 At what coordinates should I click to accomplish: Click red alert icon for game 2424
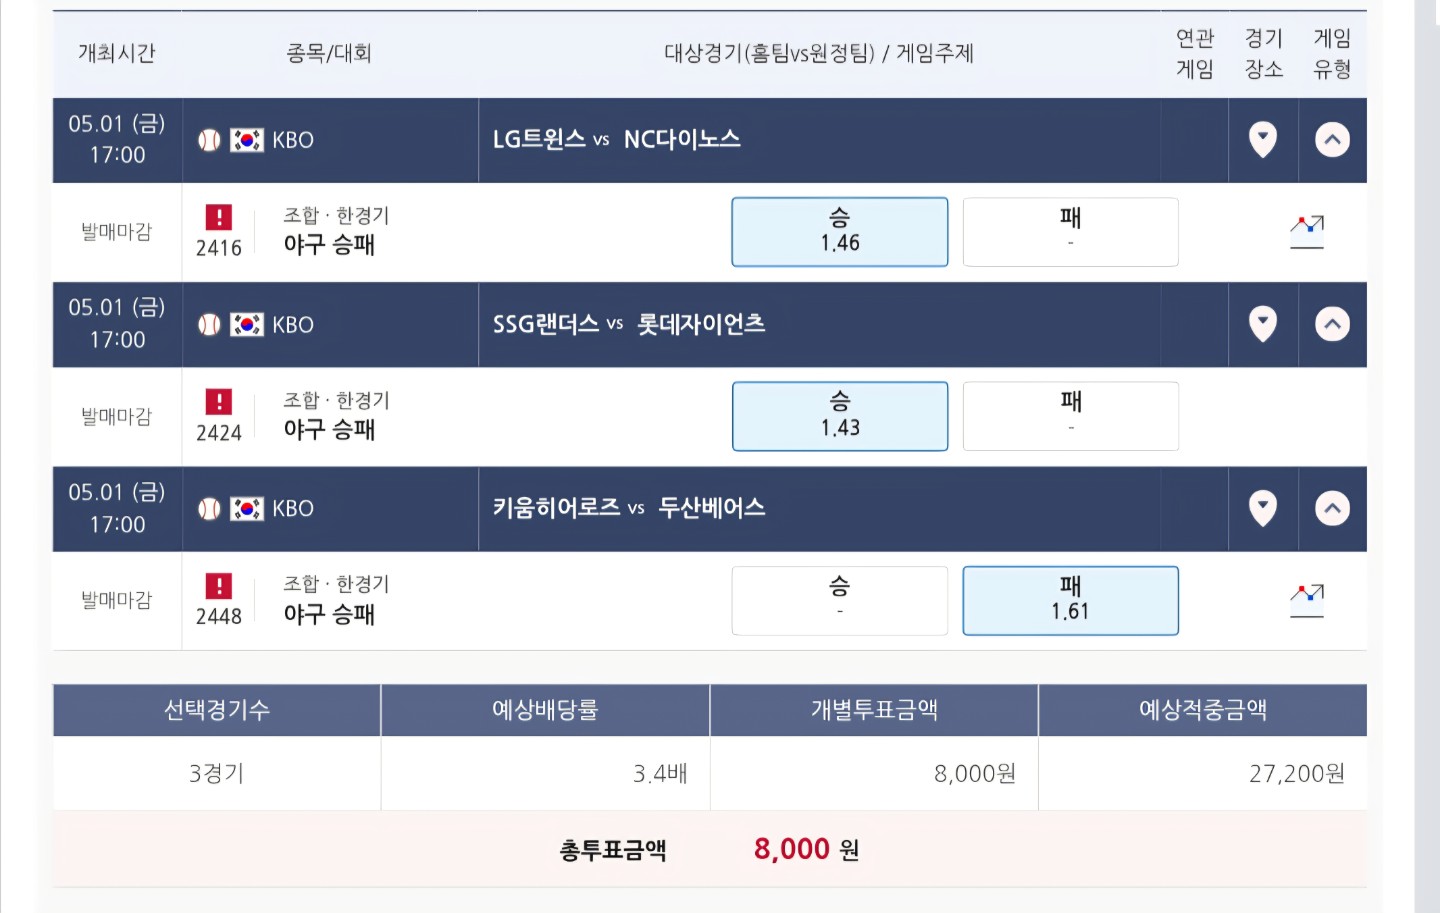pos(218,401)
